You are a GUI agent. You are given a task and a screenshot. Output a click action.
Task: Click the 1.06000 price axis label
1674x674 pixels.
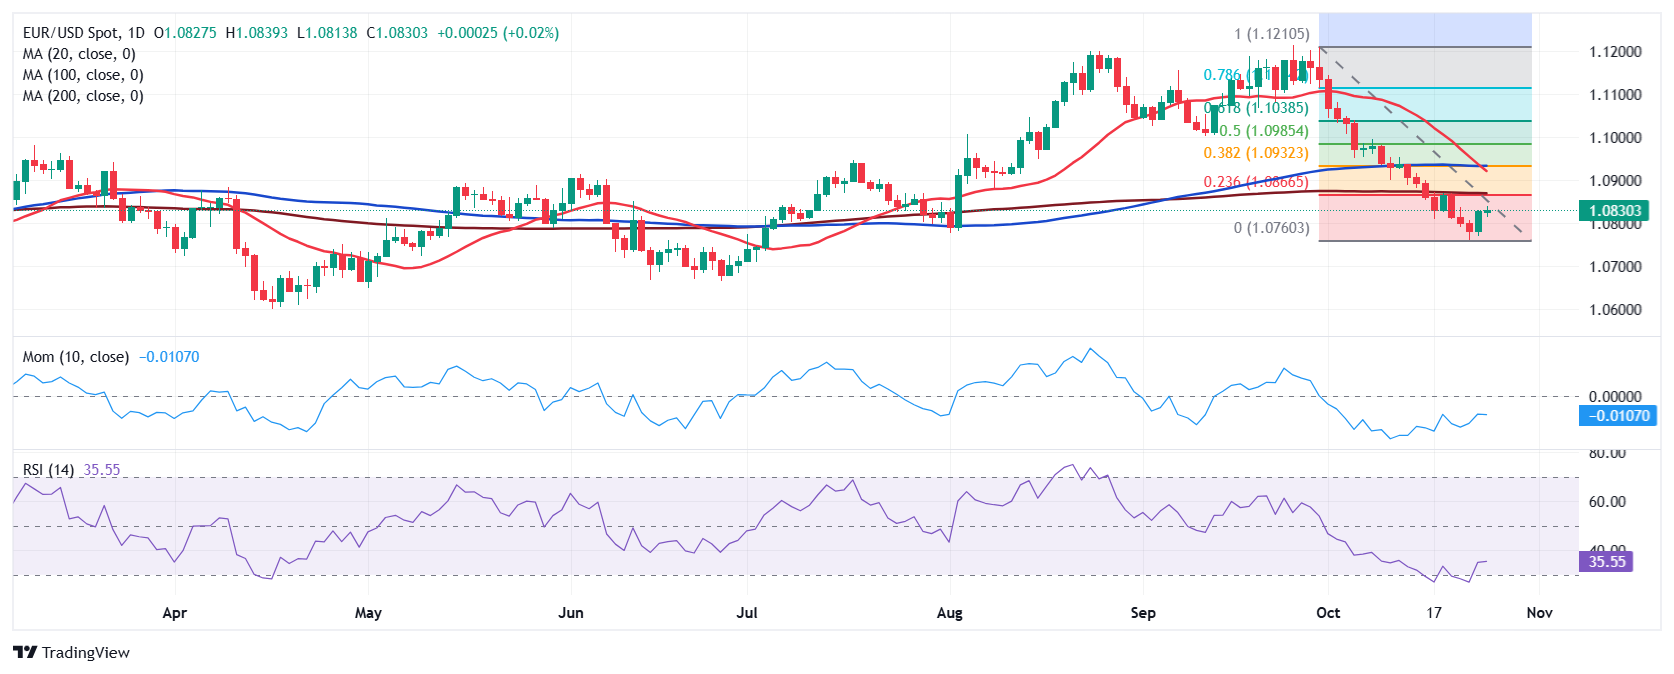point(1615,310)
